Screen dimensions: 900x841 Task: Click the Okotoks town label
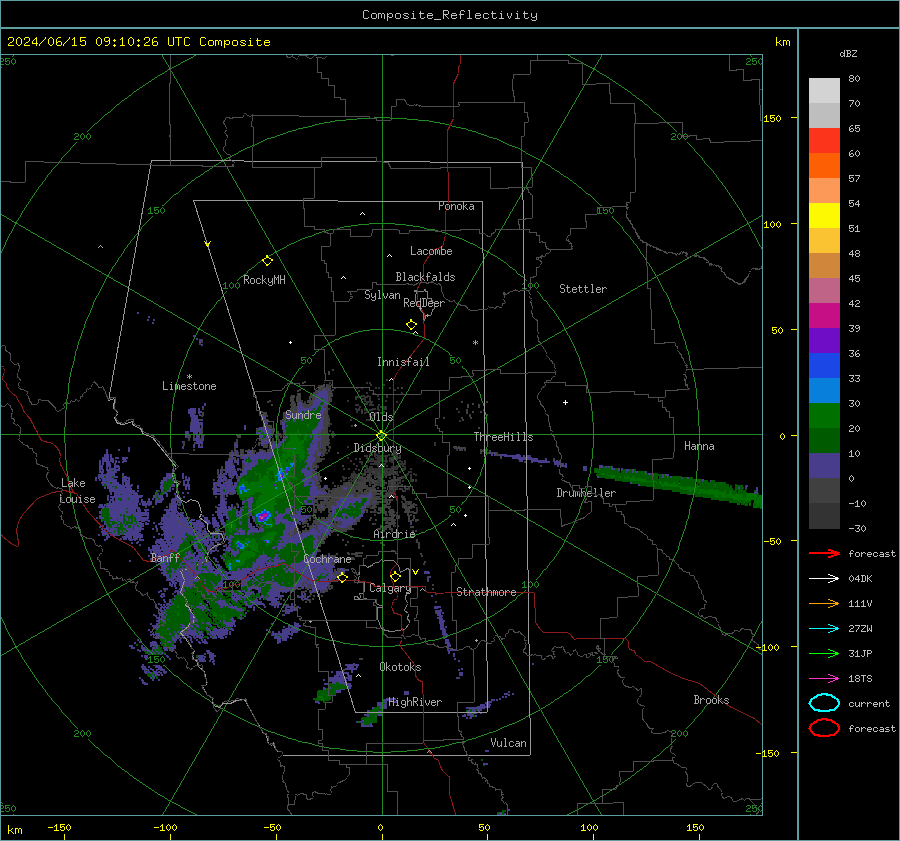coord(400,667)
